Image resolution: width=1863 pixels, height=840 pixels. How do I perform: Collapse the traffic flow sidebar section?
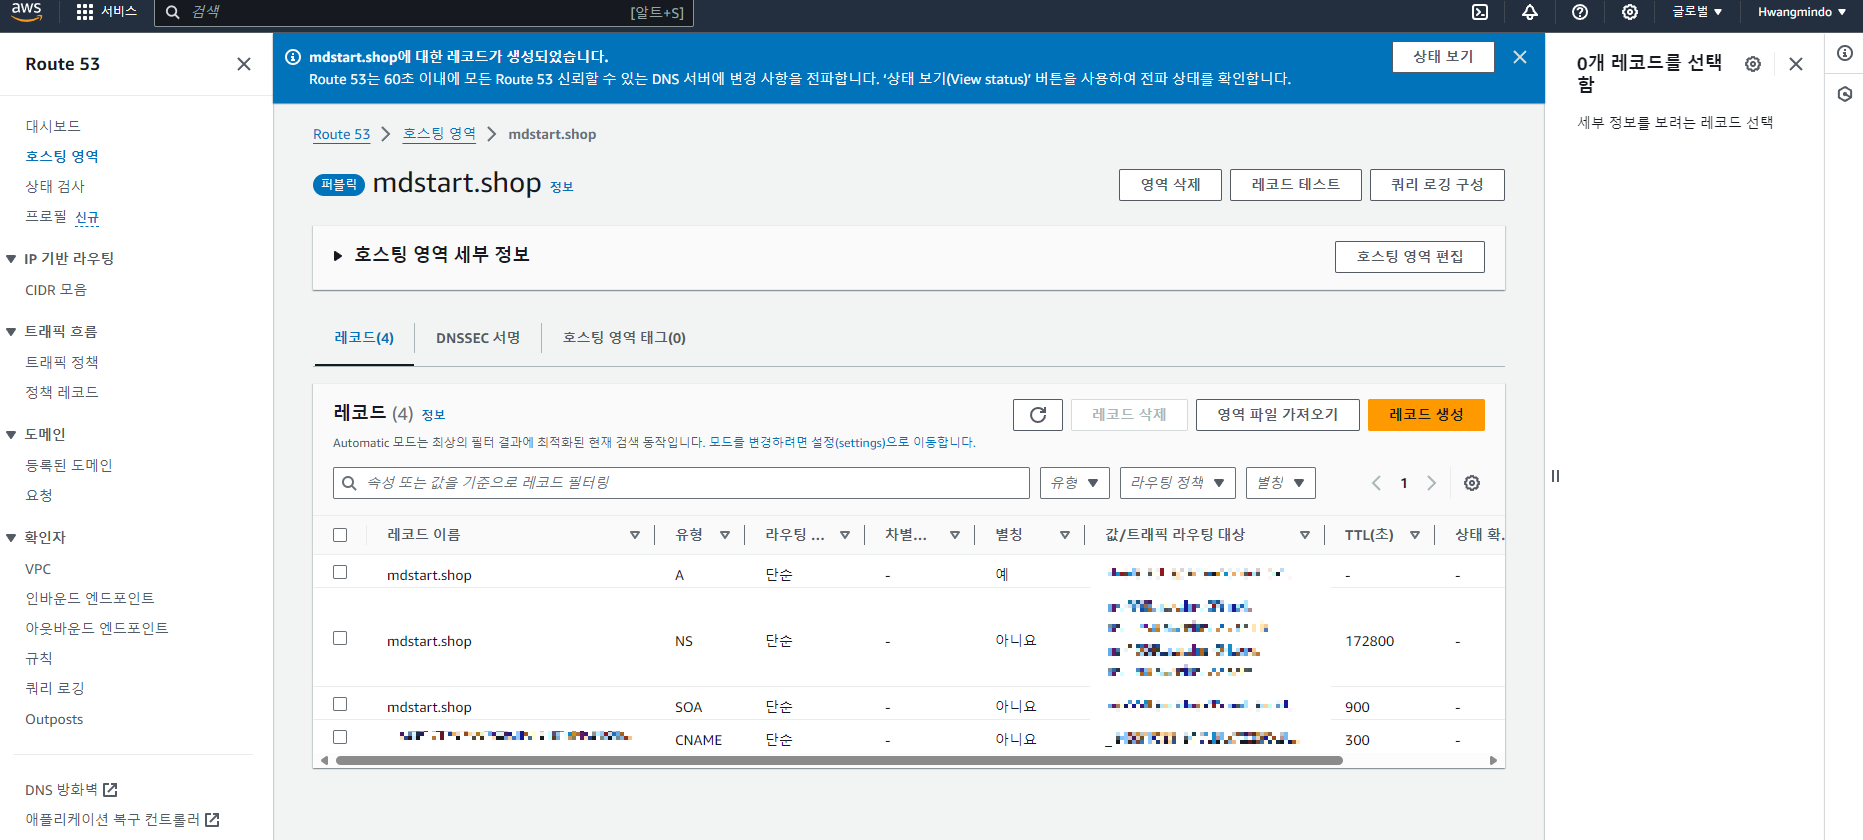click(x=11, y=332)
